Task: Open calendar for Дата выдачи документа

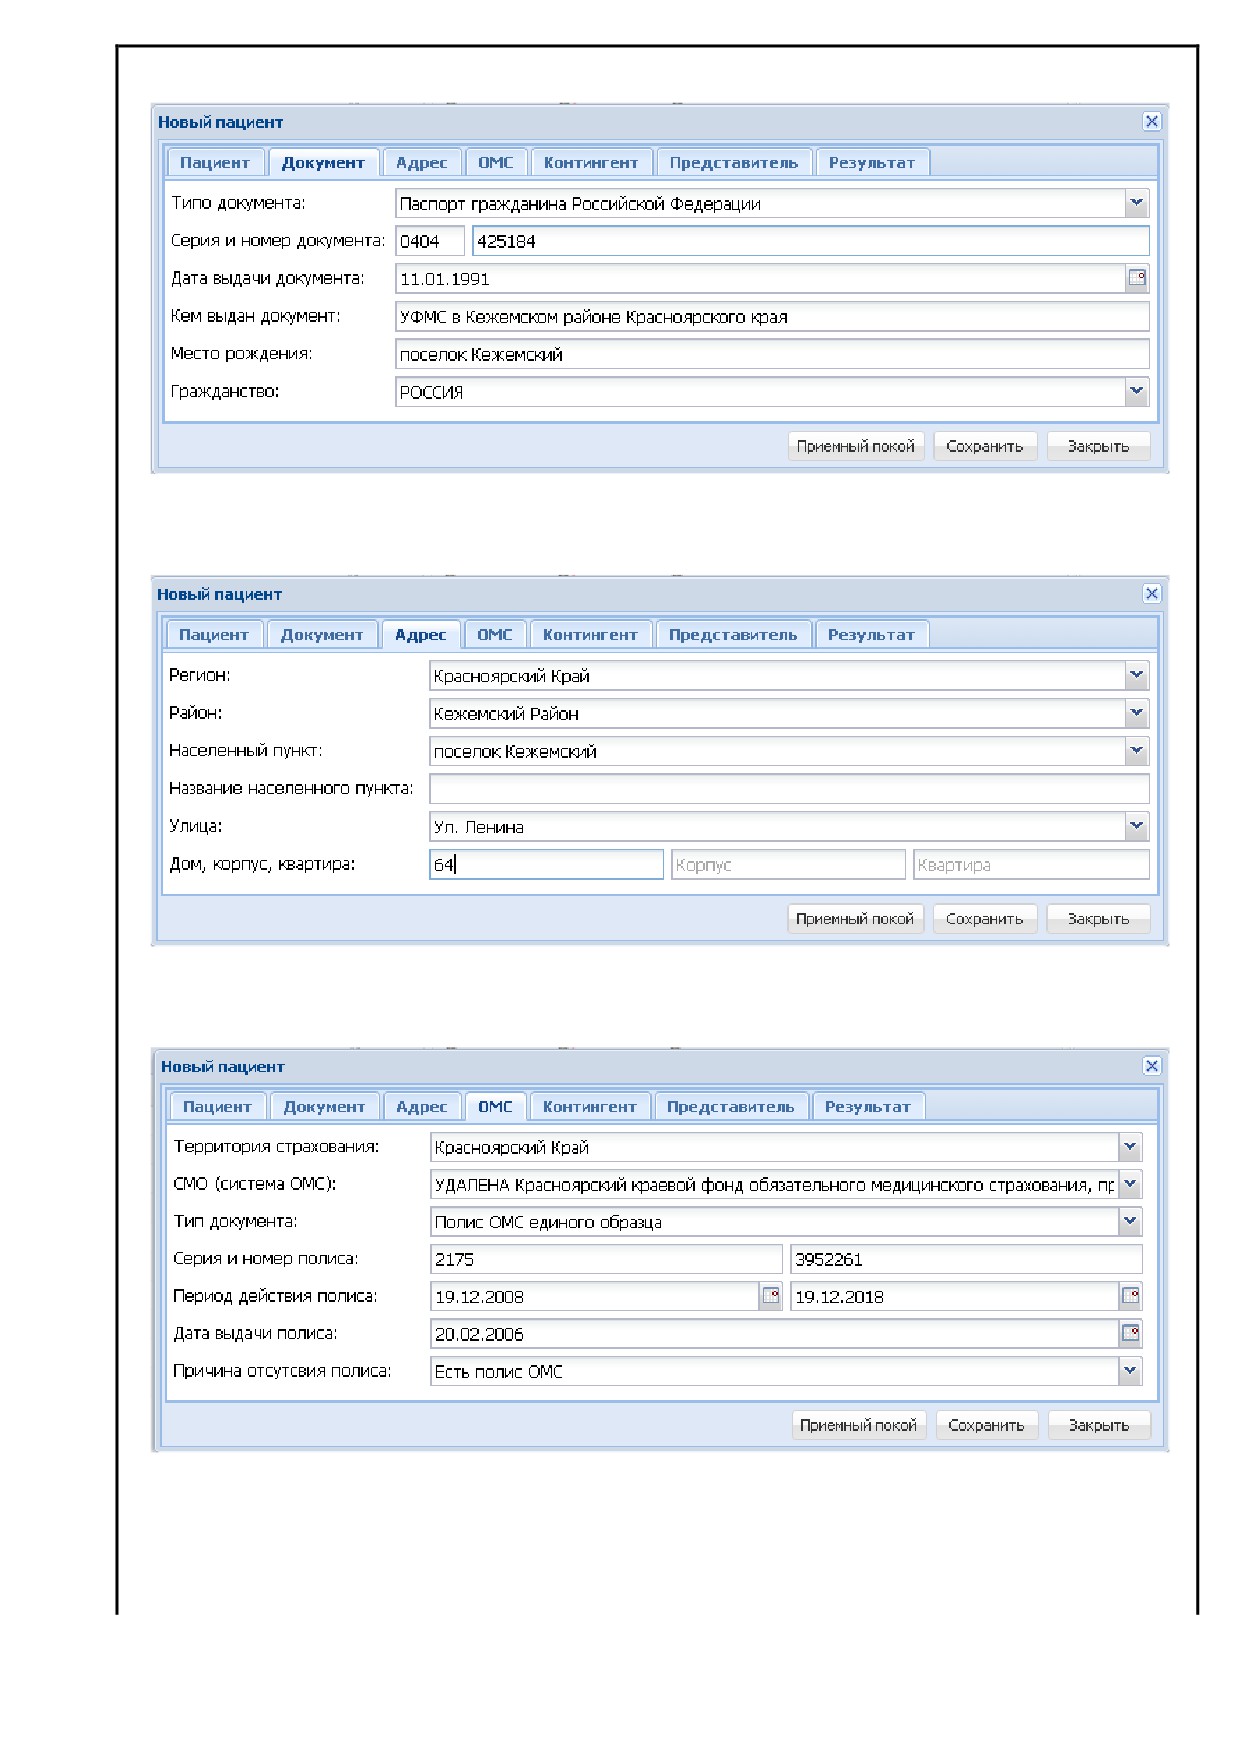Action: click(x=1137, y=278)
